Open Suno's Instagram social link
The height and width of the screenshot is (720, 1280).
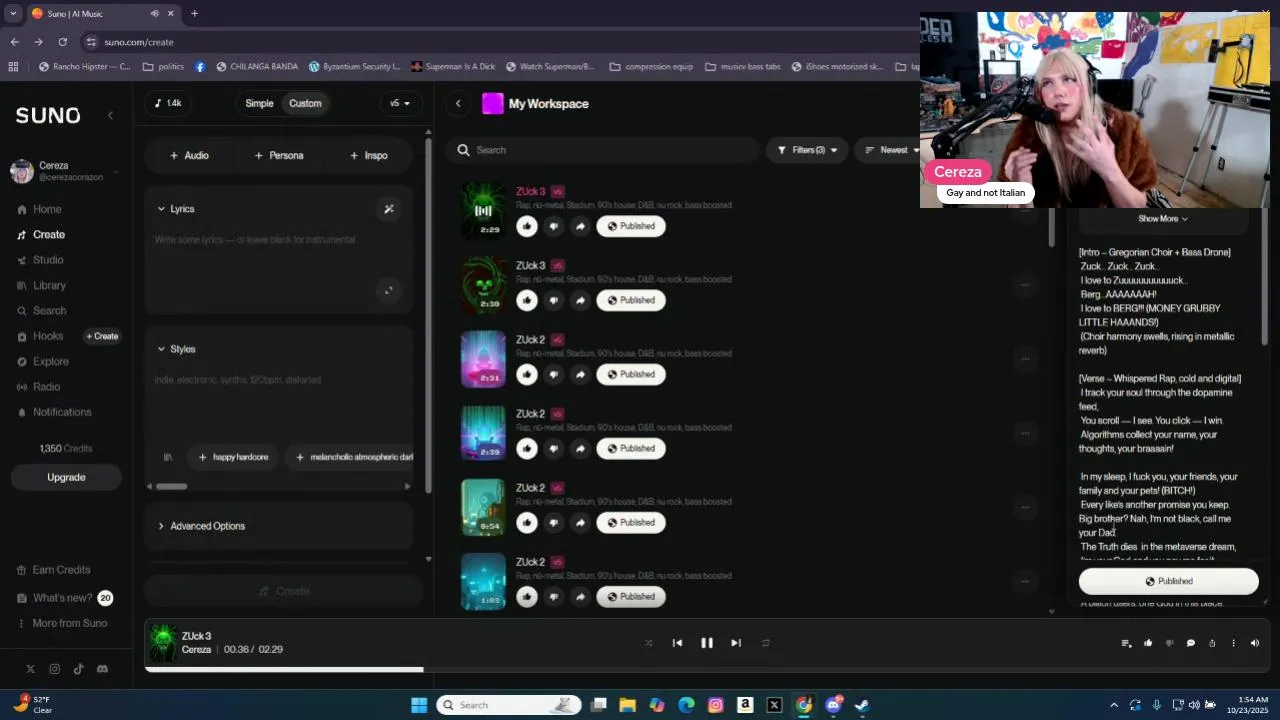click(54, 669)
